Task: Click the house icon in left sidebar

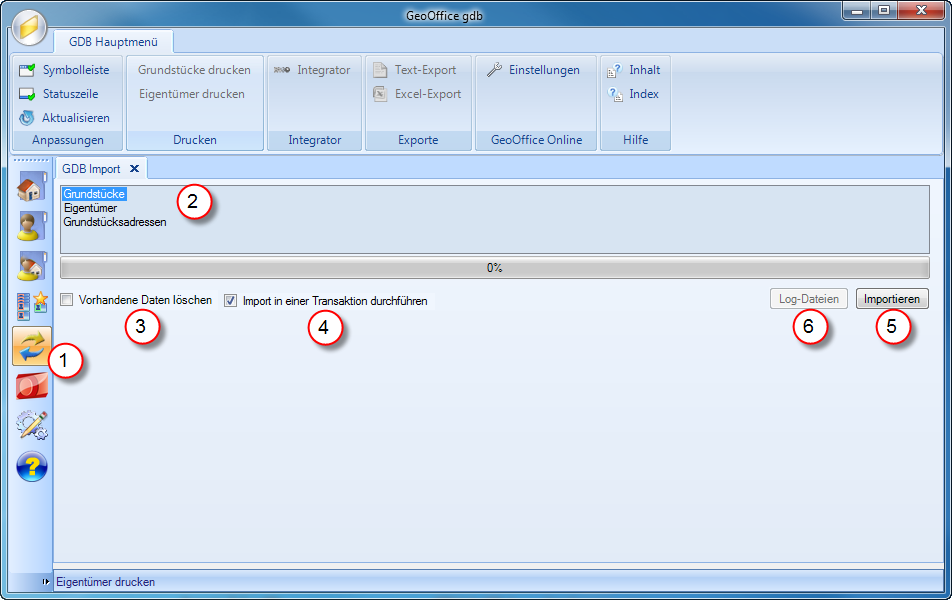Action: (x=31, y=187)
